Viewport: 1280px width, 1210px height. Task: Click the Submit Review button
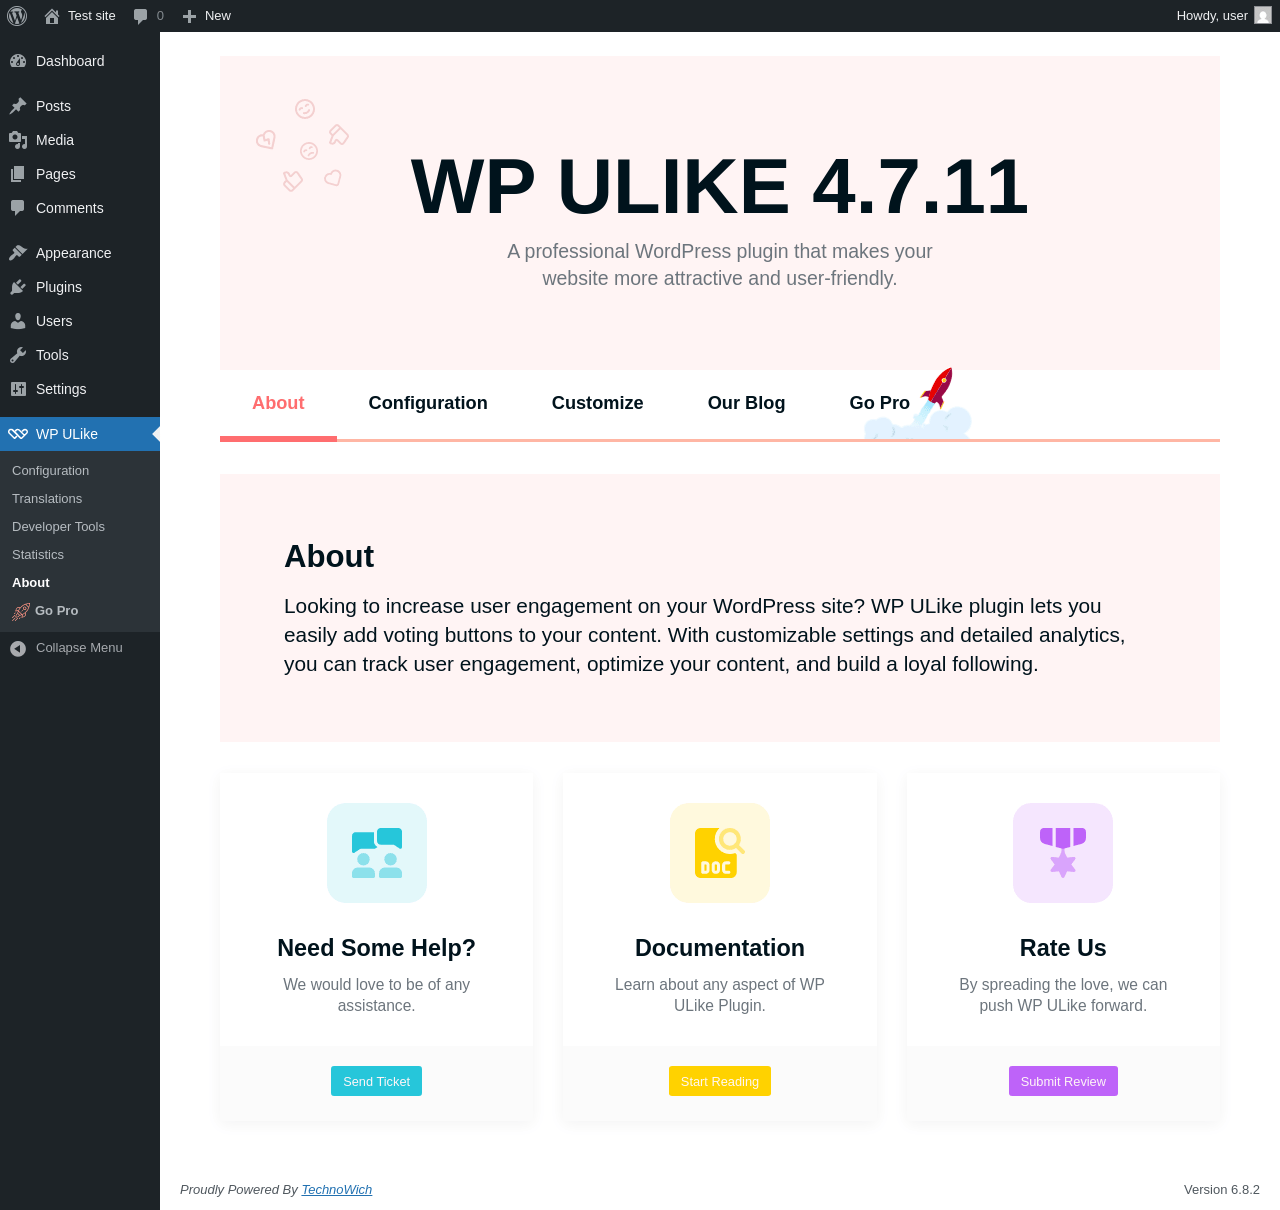click(1063, 1081)
